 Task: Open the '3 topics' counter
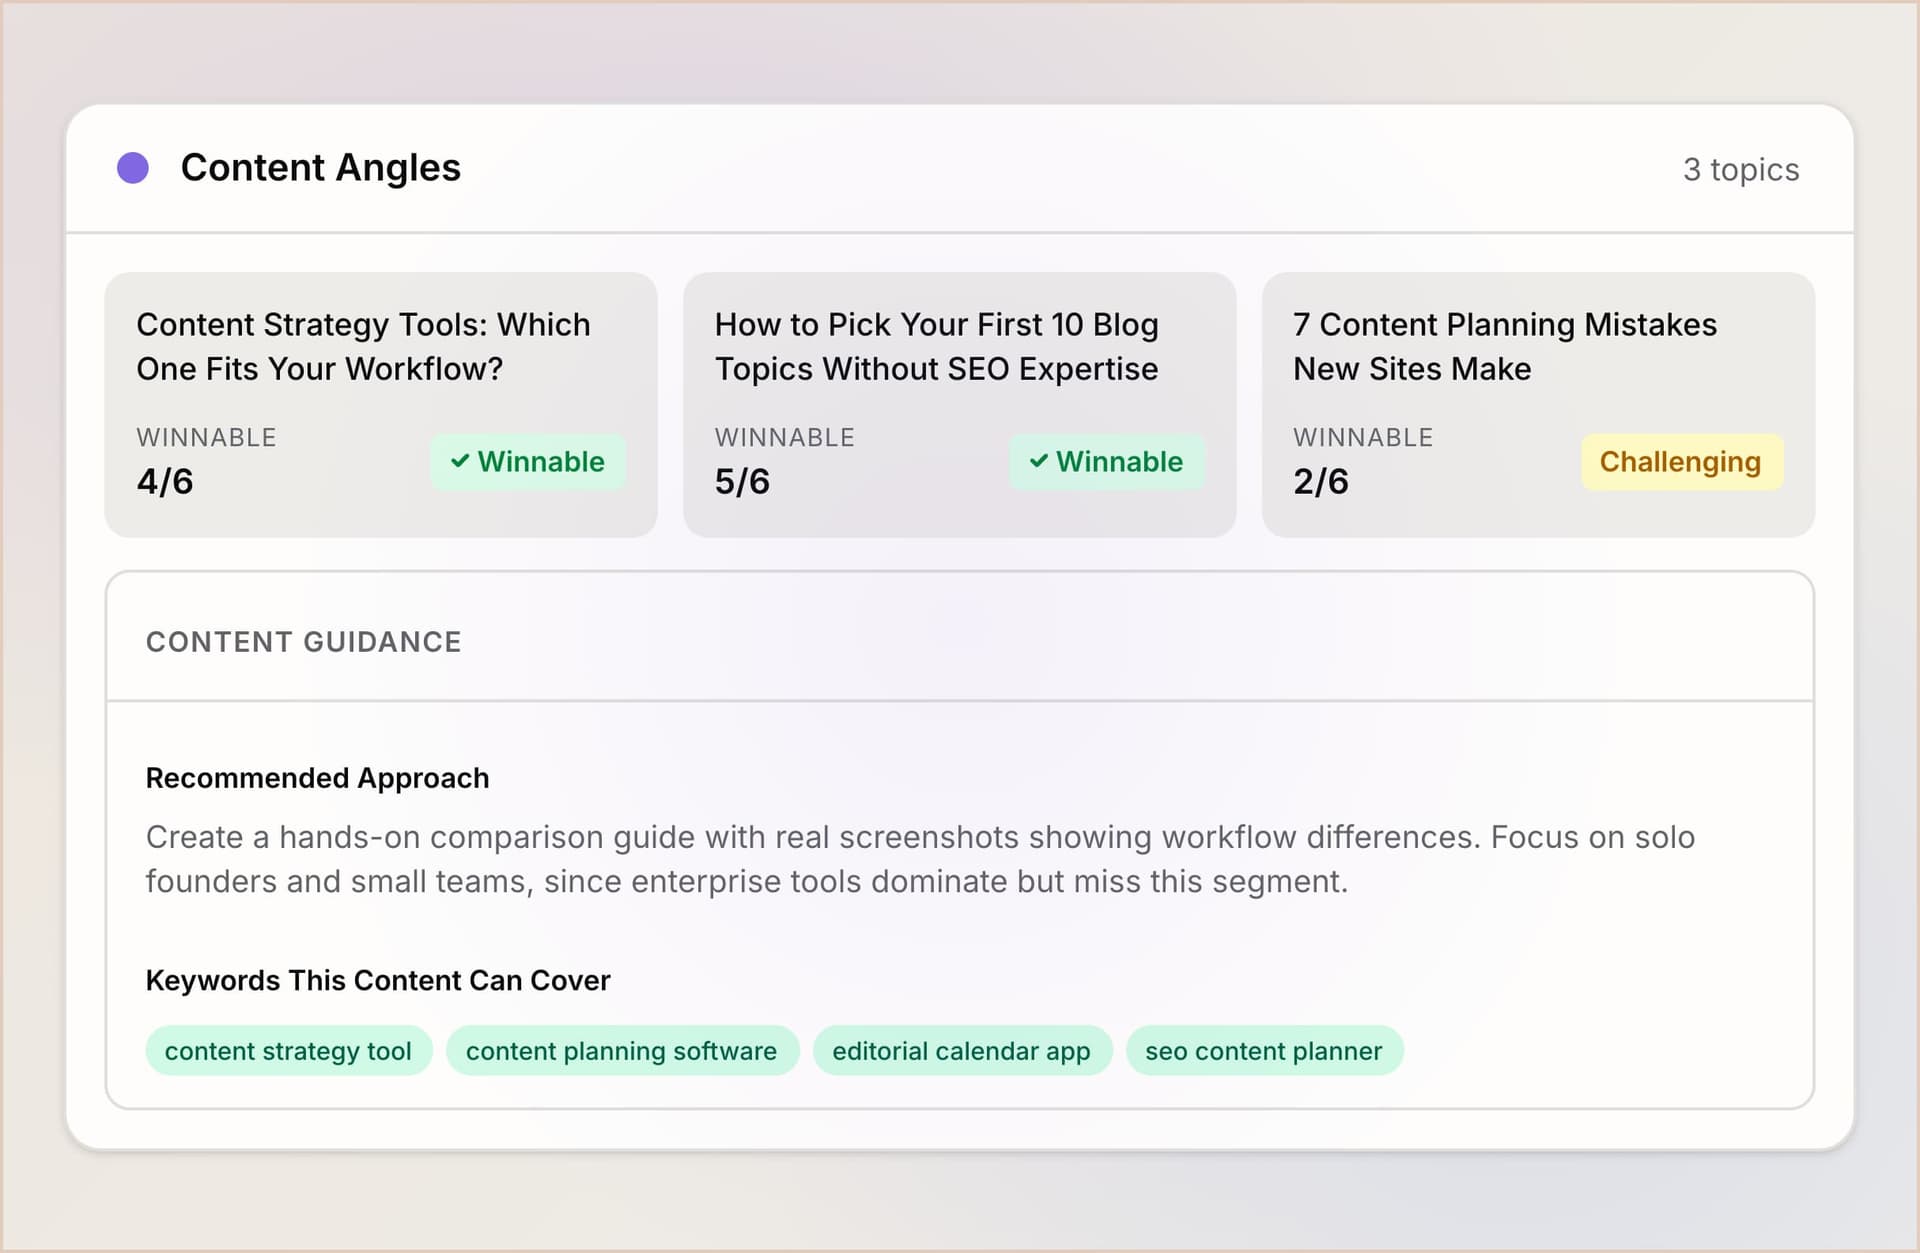tap(1742, 170)
